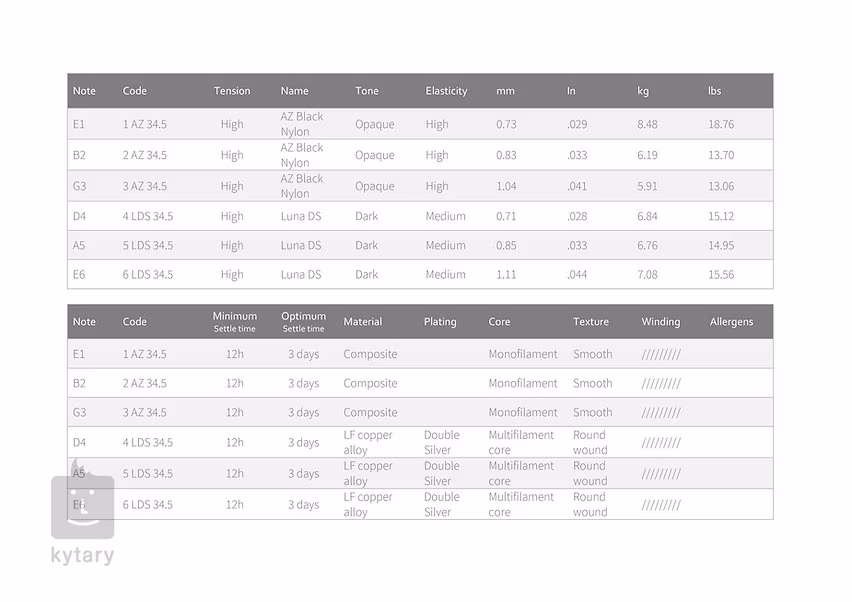This screenshot has width=852, height=602.
Task: Select the Tone column header
Action: 367,91
